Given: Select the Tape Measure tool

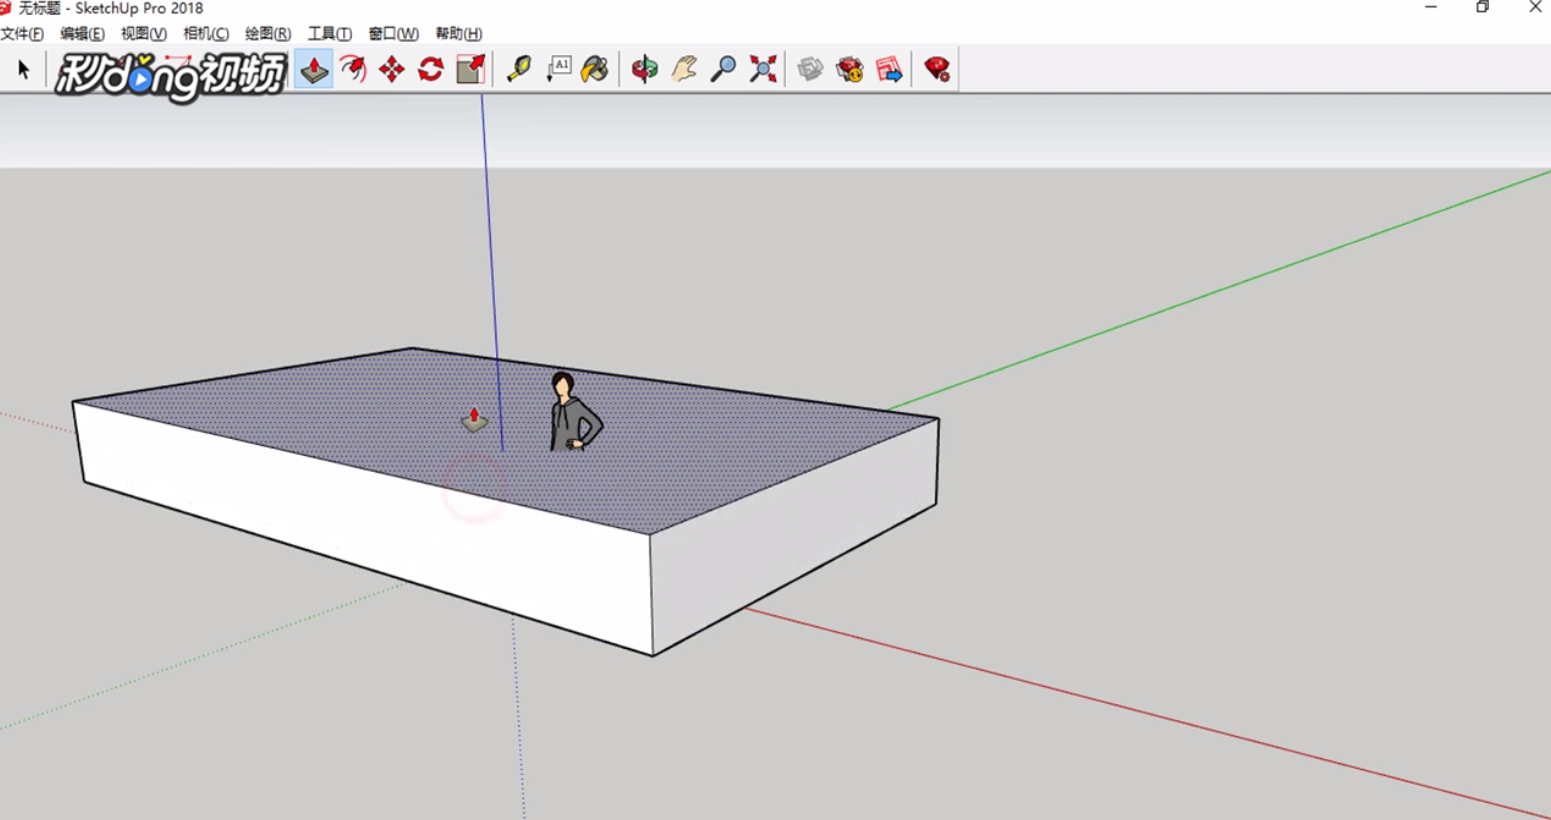Looking at the screenshot, I should [x=517, y=69].
